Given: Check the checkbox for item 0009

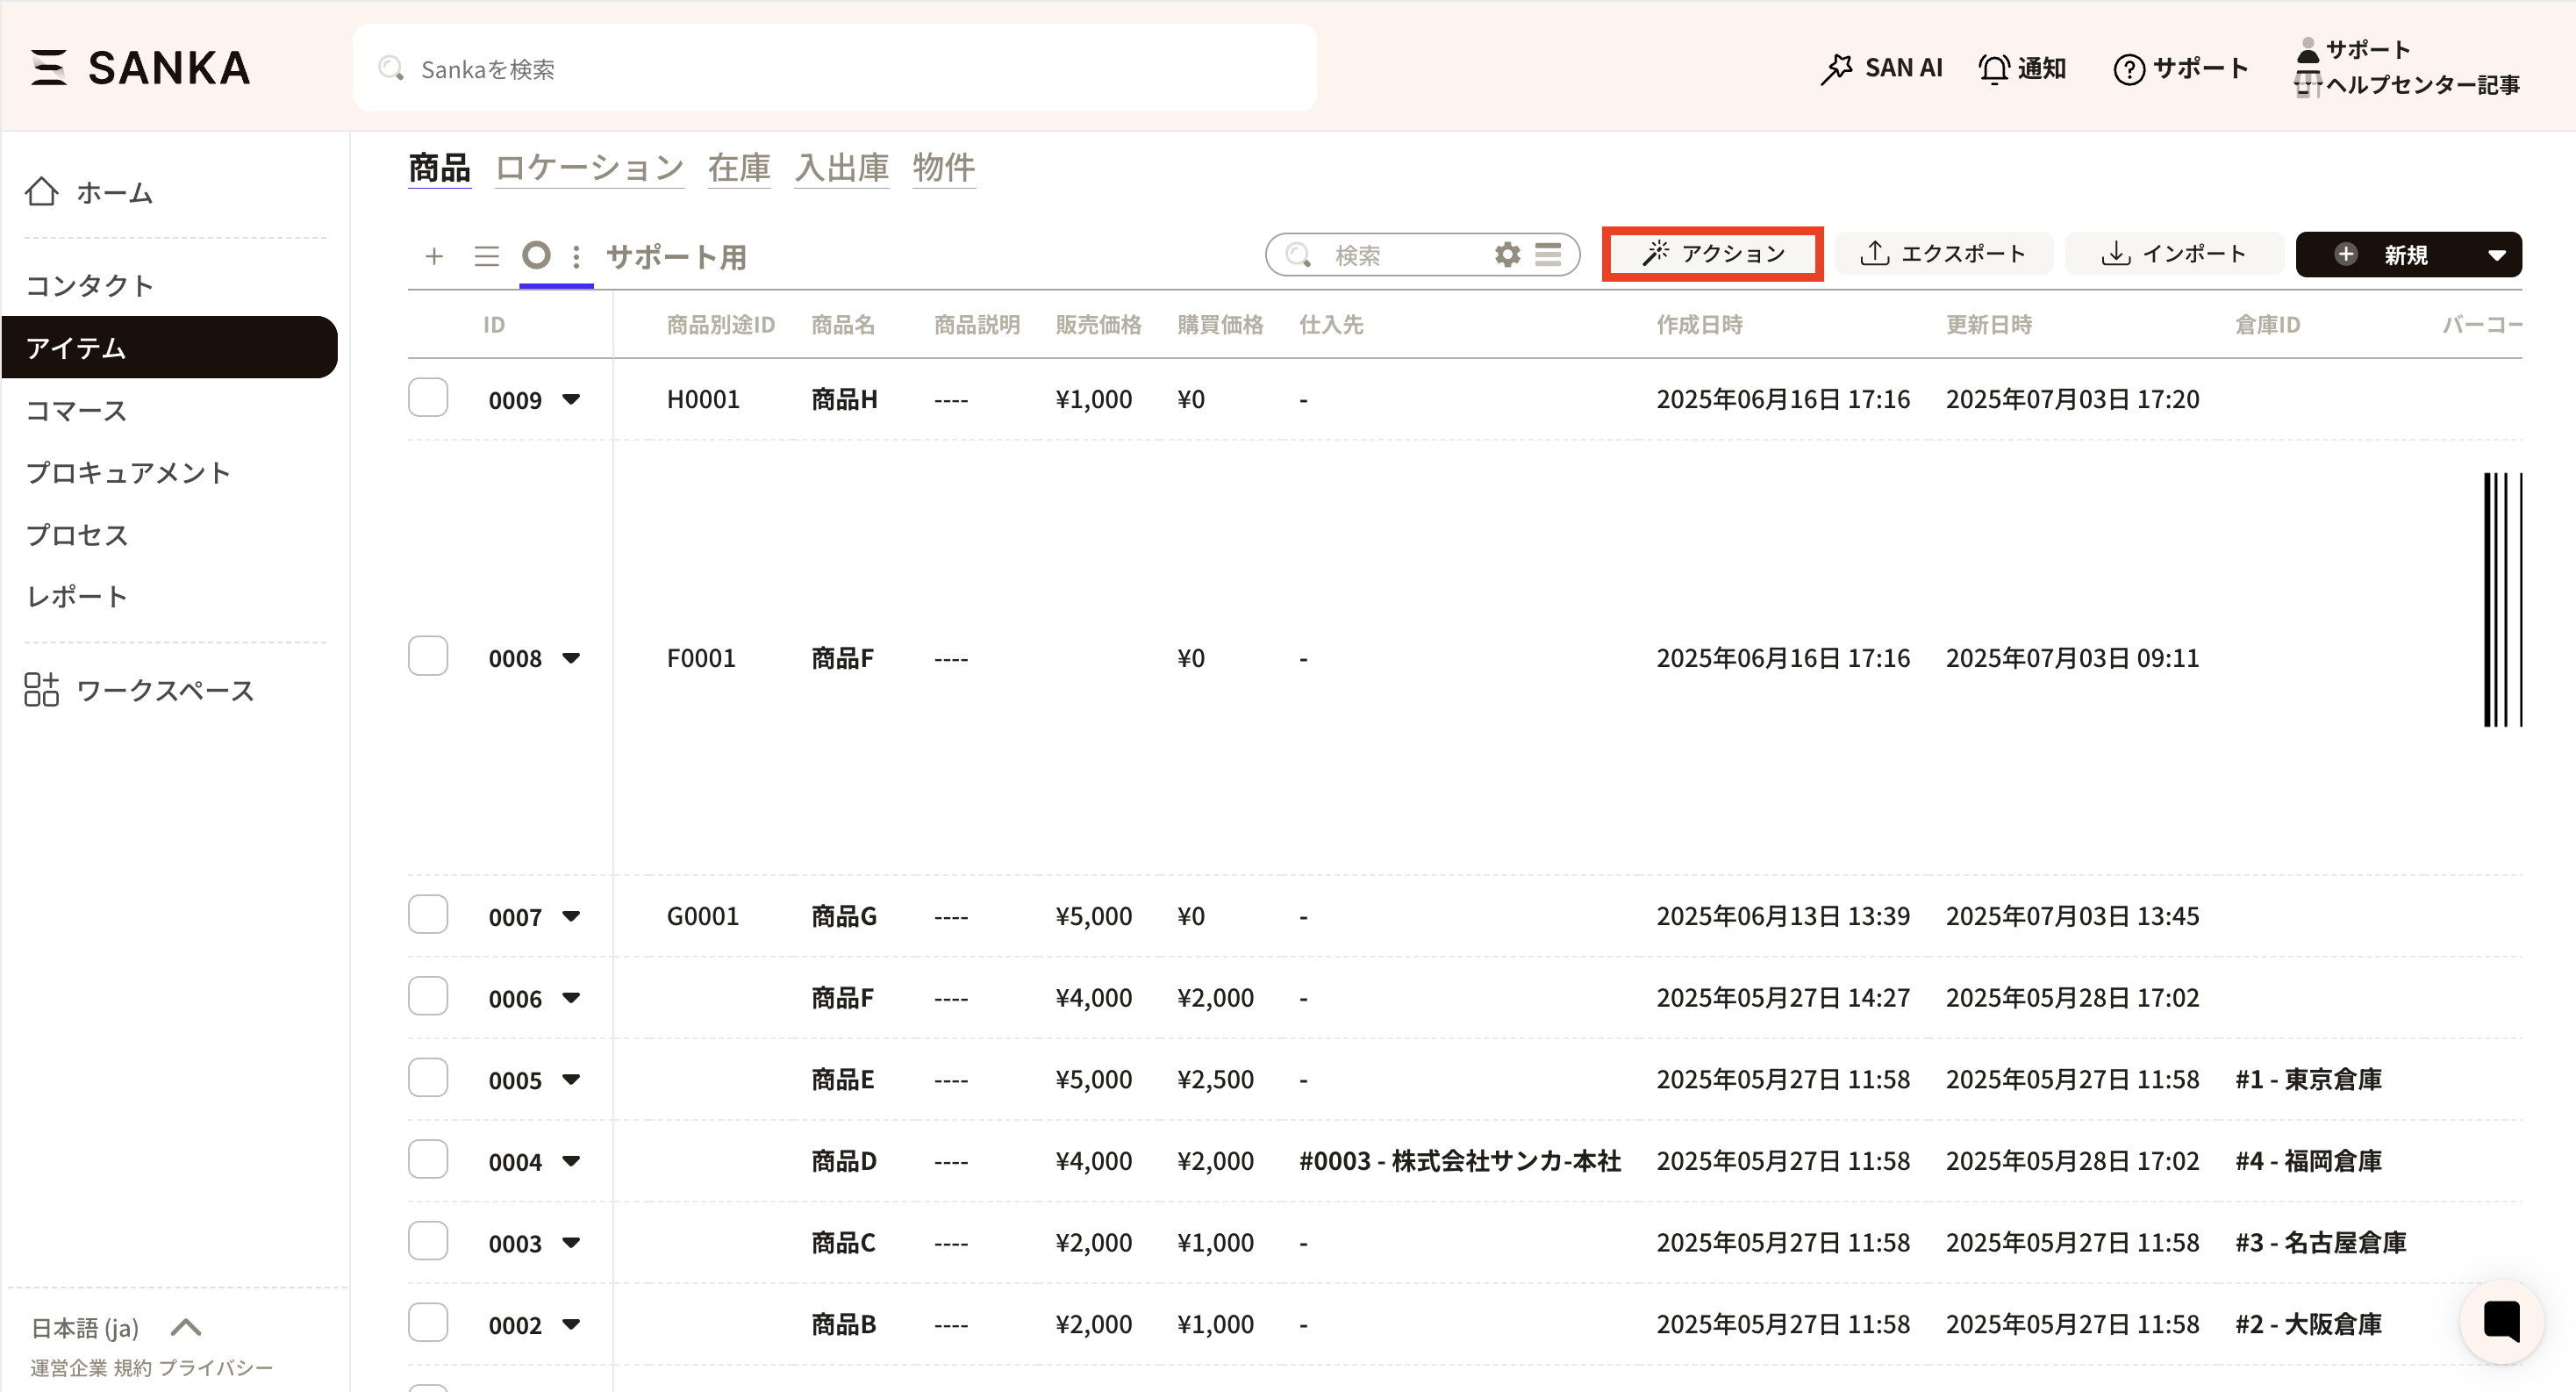Looking at the screenshot, I should click(x=428, y=398).
